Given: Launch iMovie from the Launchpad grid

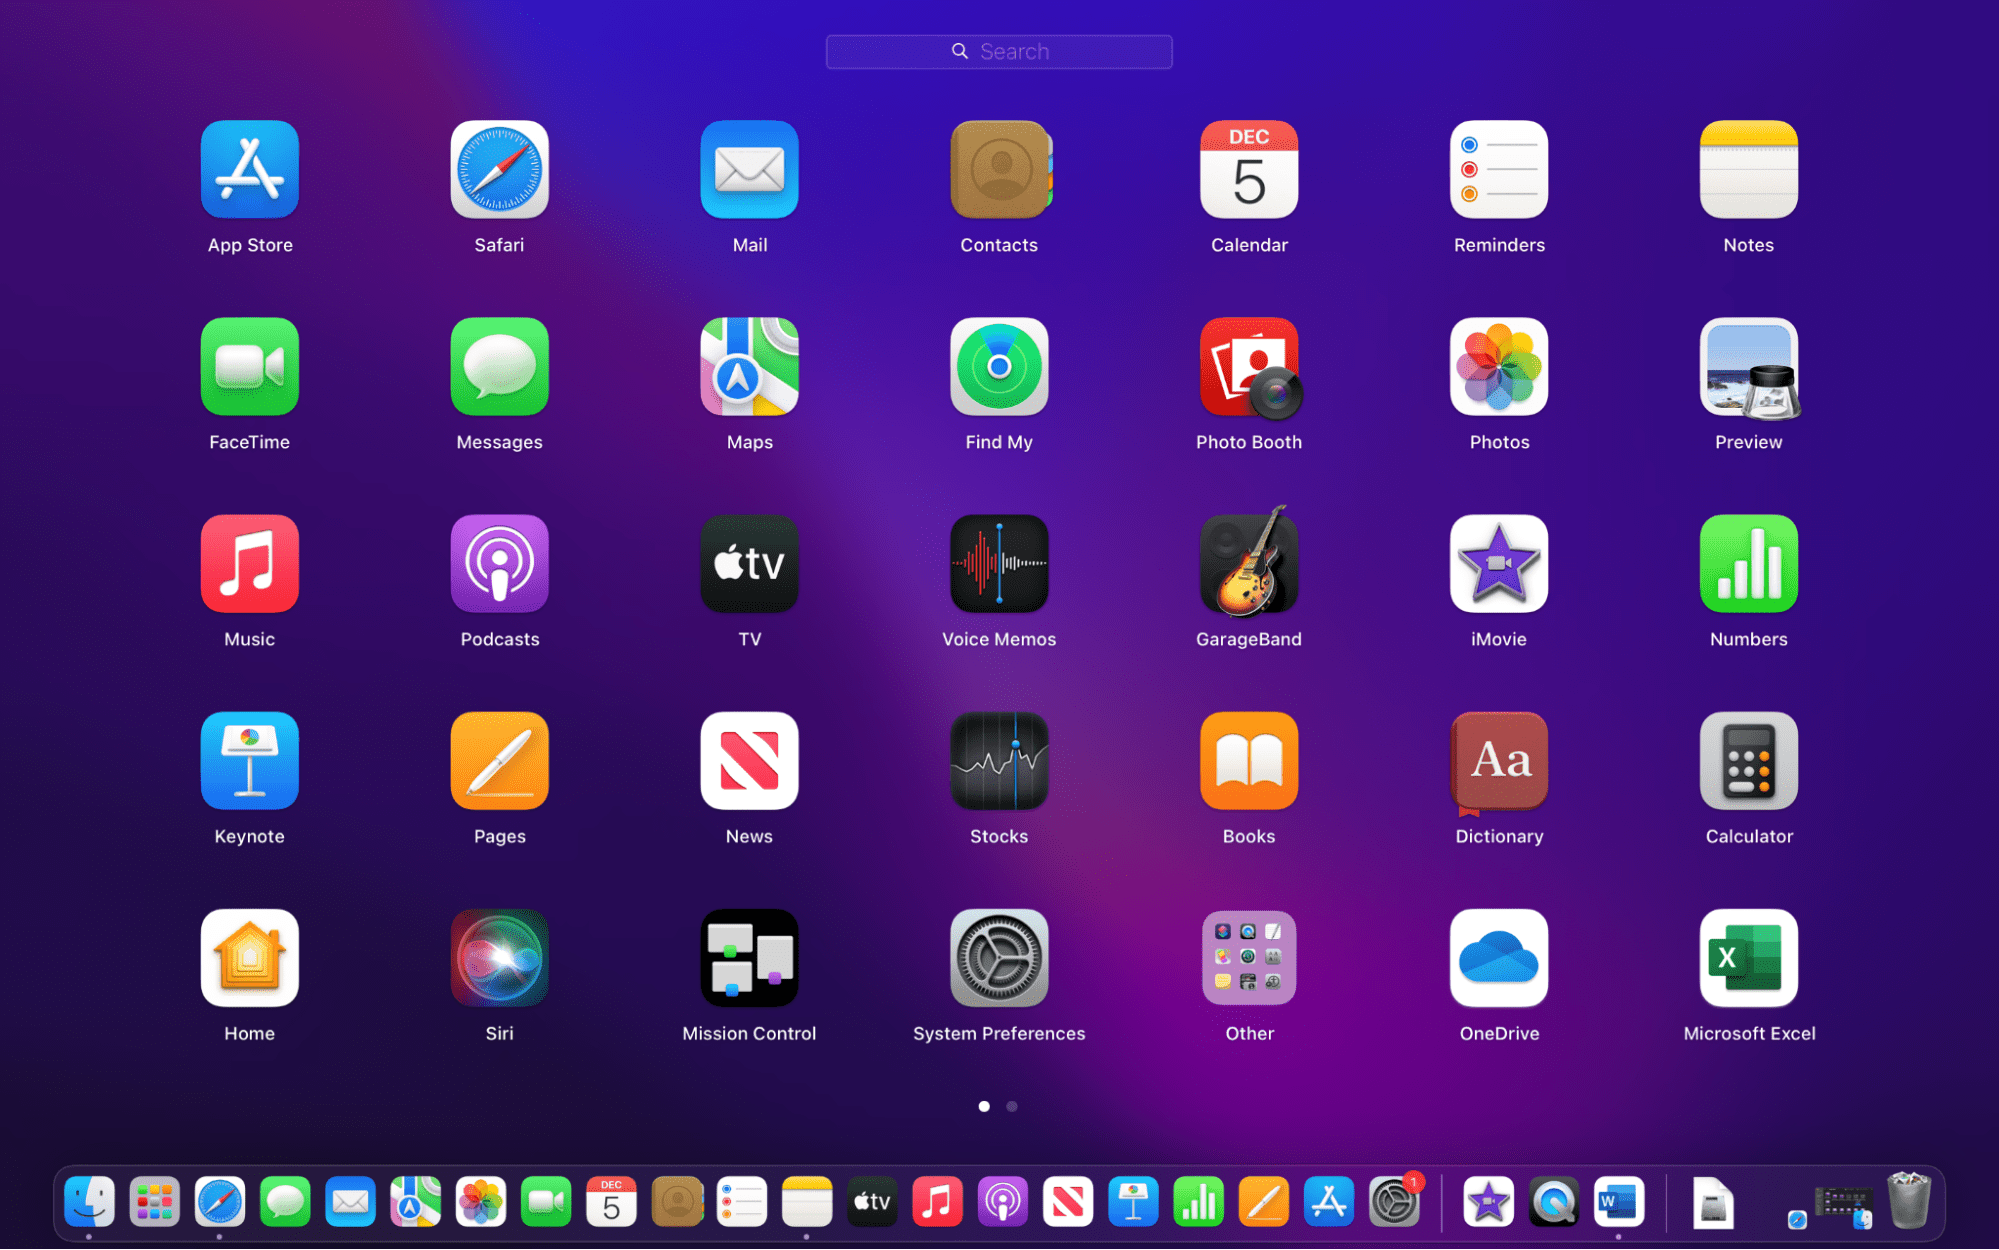Looking at the screenshot, I should (x=1499, y=564).
